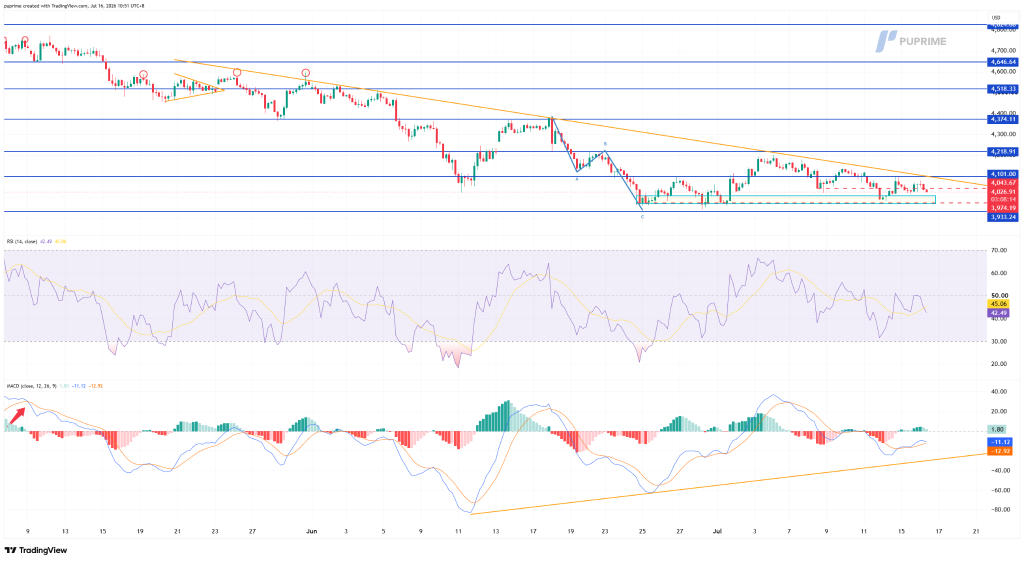The image size is (1024, 562).
Task: Select the 4,646.64 horizontal level price label
Action: click(1002, 62)
